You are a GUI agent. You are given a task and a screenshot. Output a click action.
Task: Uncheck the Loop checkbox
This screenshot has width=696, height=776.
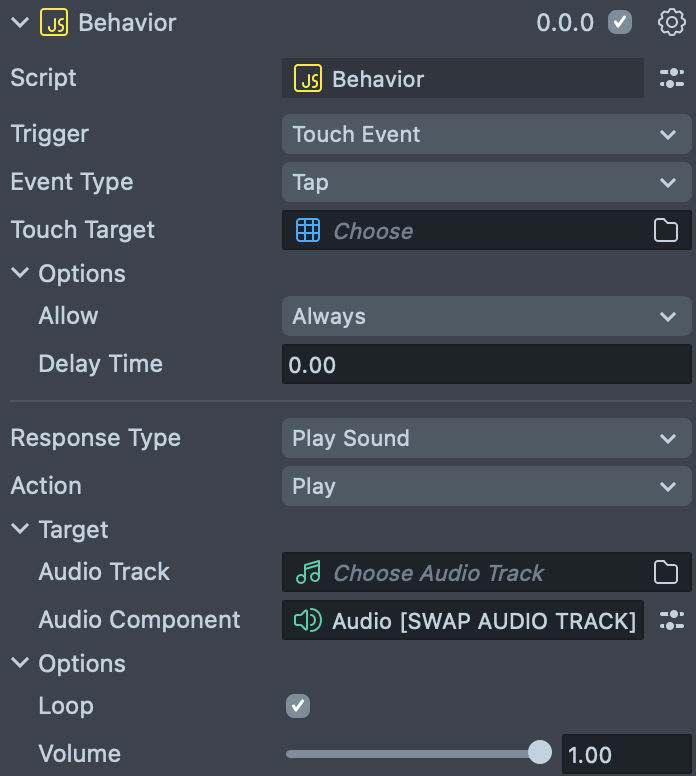(x=298, y=706)
